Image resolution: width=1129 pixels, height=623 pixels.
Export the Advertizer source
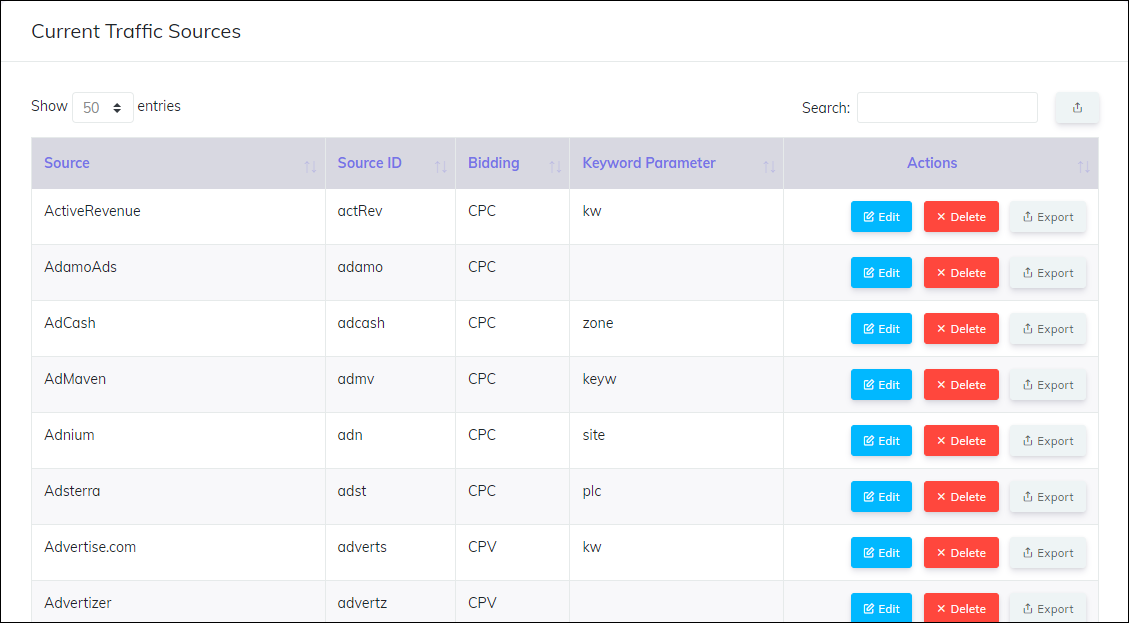[1048, 608]
